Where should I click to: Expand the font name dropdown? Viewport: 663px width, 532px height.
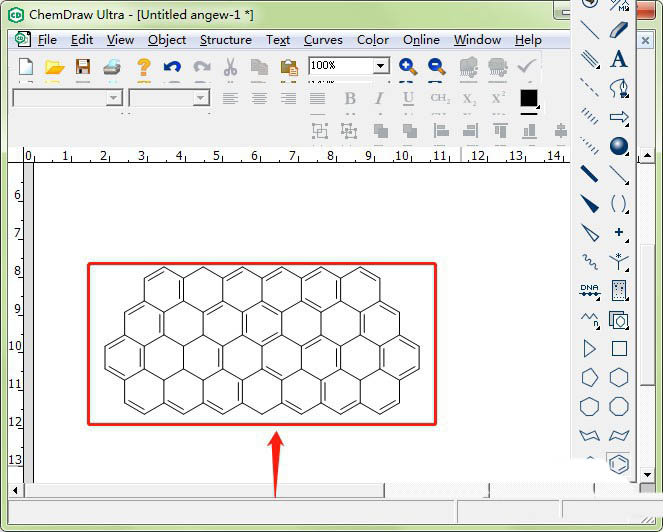[x=113, y=98]
